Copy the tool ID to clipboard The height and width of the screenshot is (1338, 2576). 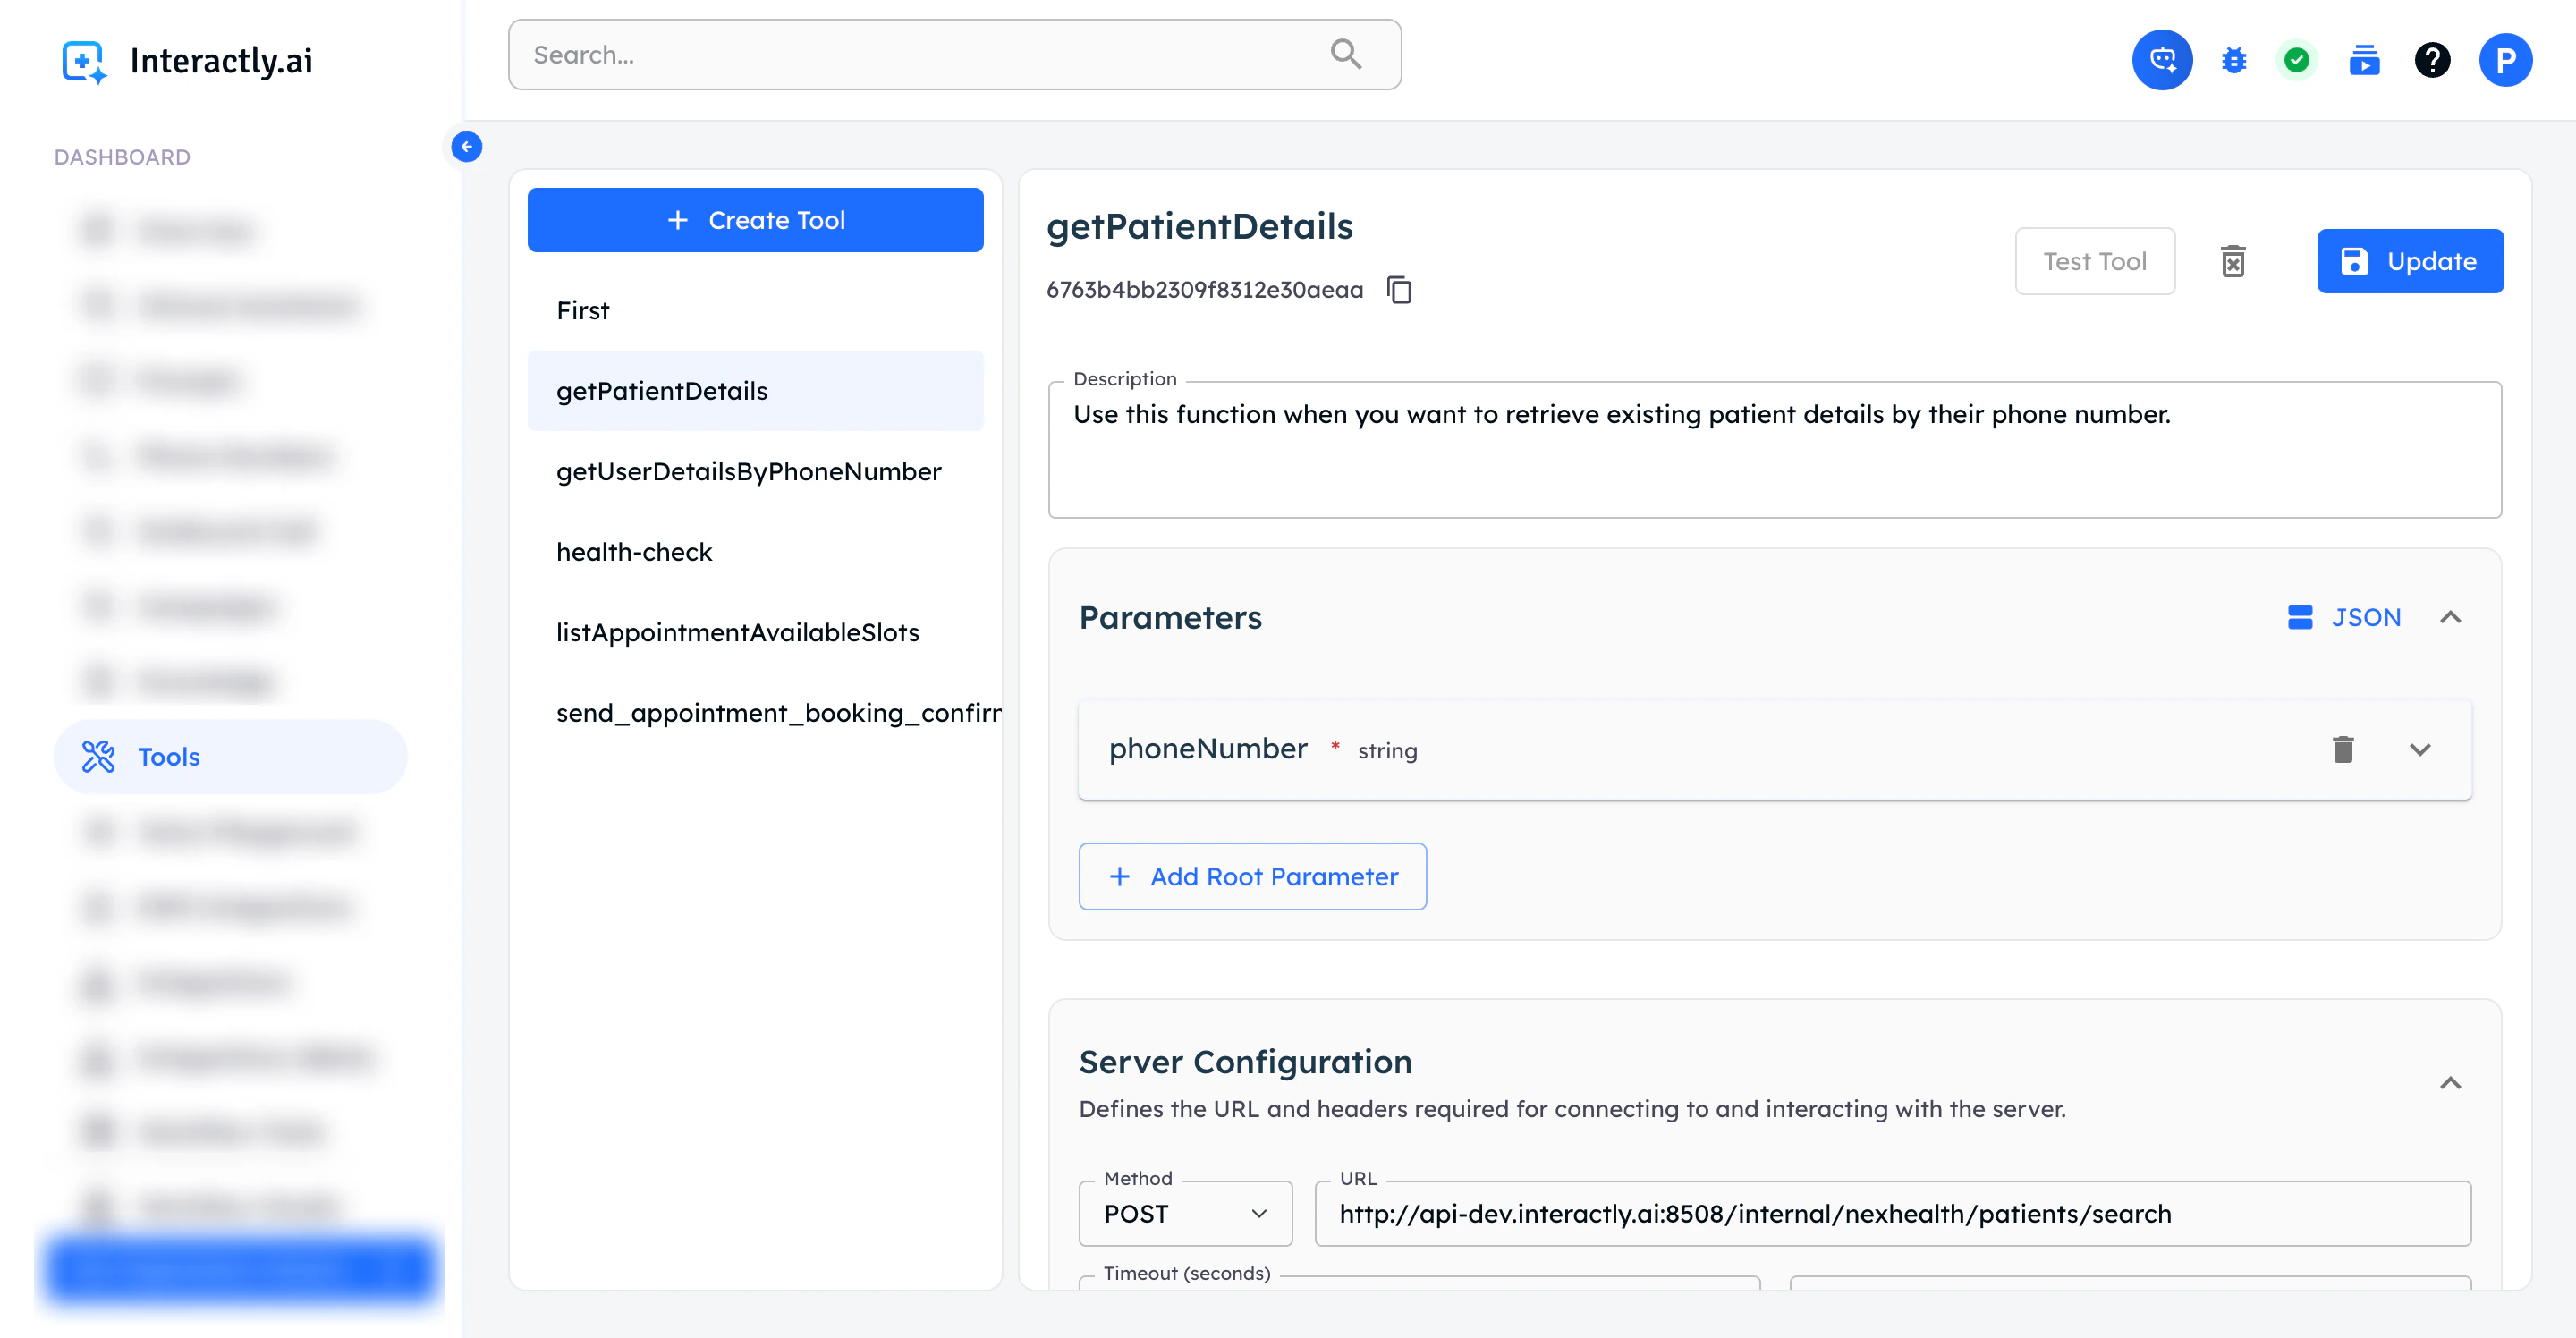[1399, 290]
